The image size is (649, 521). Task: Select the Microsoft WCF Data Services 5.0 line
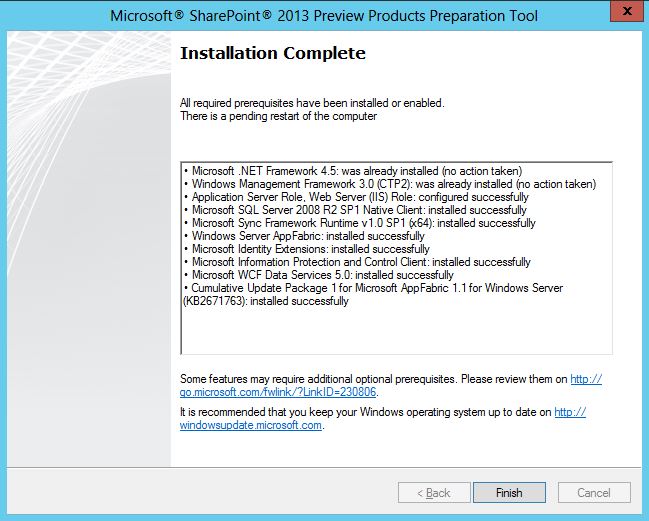[x=319, y=275]
